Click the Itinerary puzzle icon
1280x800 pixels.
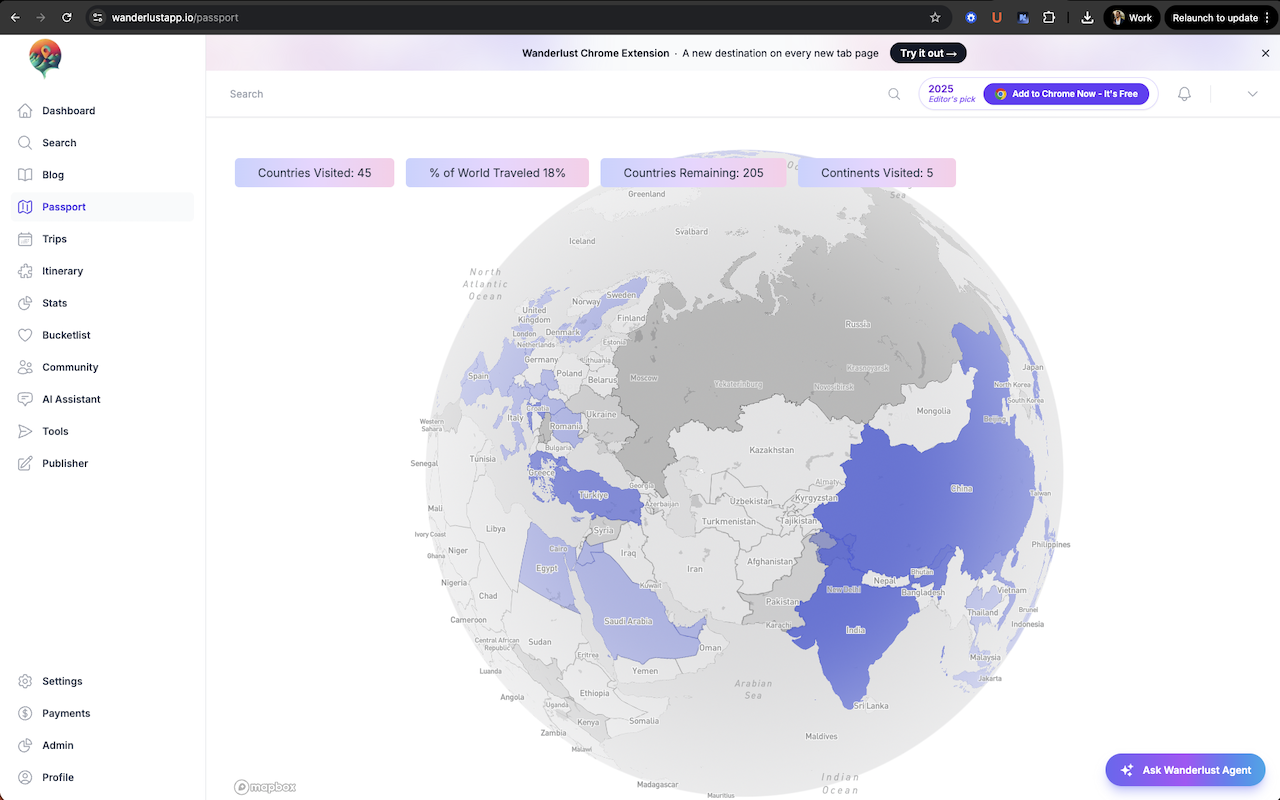point(26,271)
